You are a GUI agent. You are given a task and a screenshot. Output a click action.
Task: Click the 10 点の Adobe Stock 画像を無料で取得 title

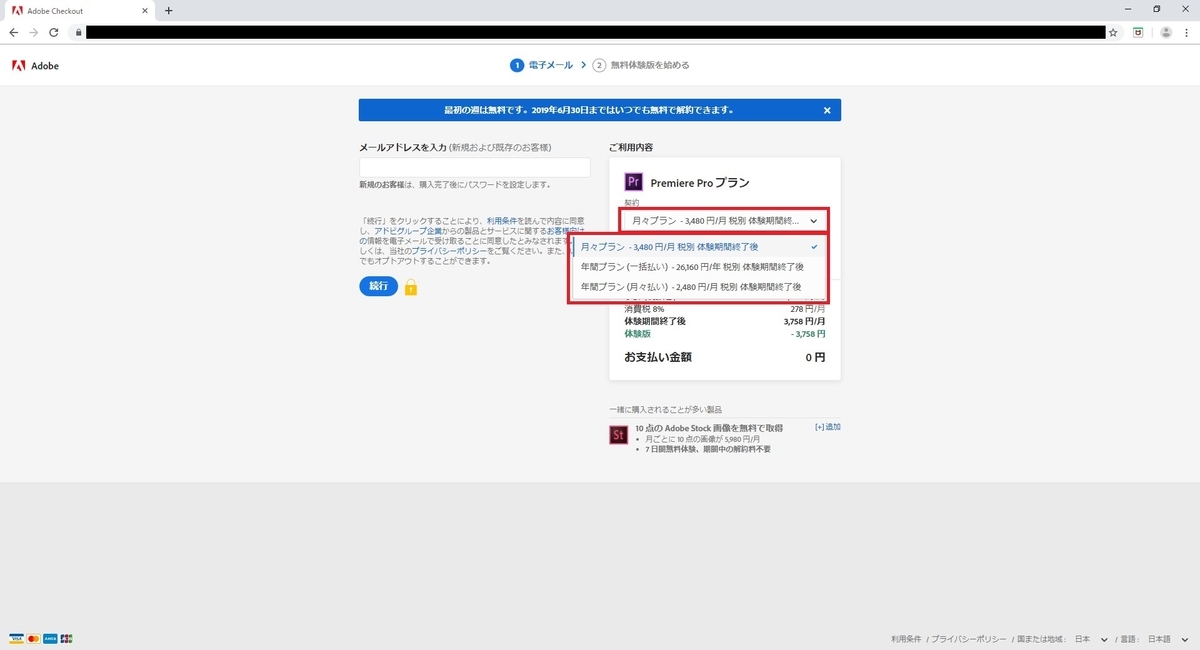point(709,427)
